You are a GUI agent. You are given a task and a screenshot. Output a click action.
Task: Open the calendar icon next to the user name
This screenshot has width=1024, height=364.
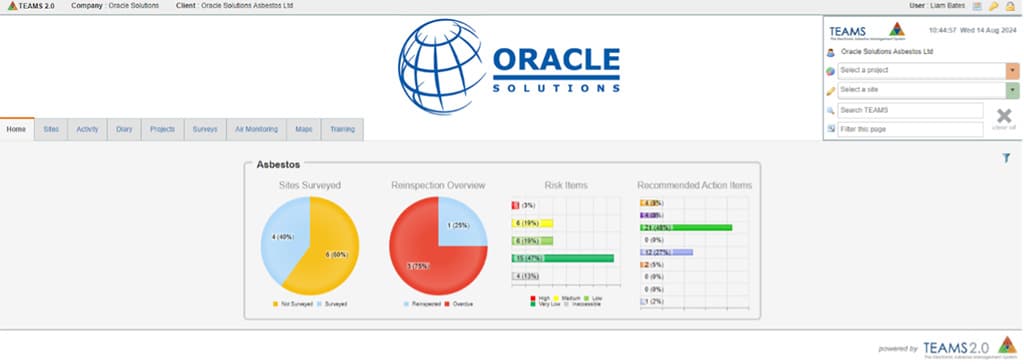coord(977,6)
